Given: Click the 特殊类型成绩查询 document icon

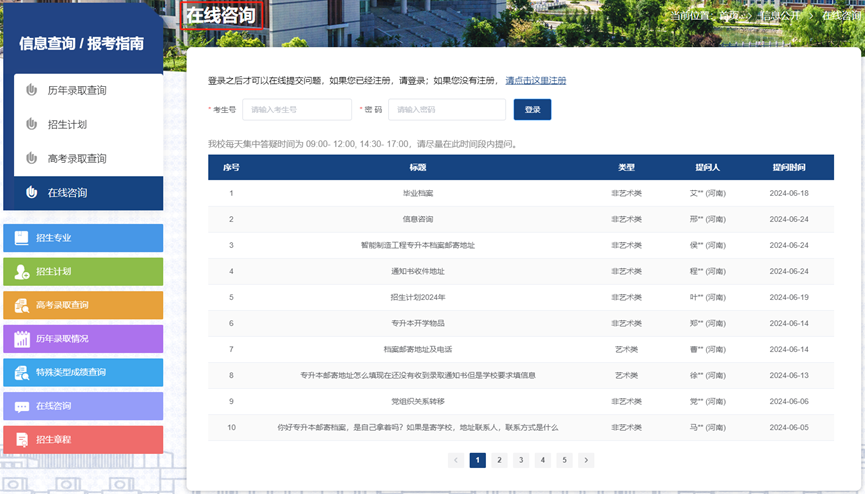Looking at the screenshot, I should [x=22, y=373].
